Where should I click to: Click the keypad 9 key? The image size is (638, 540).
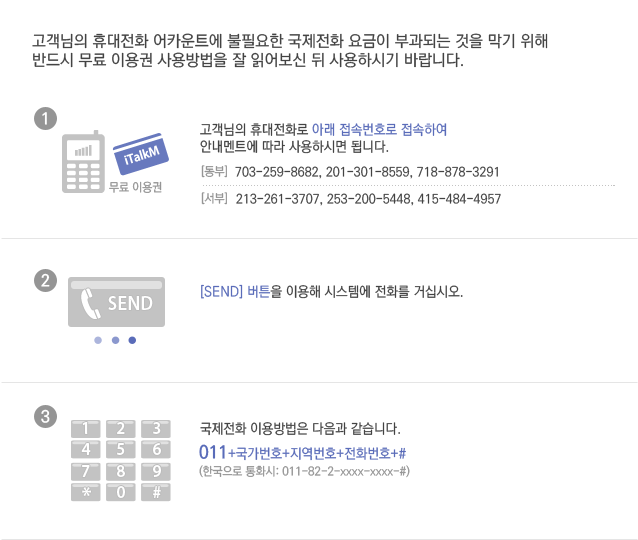pos(156,471)
